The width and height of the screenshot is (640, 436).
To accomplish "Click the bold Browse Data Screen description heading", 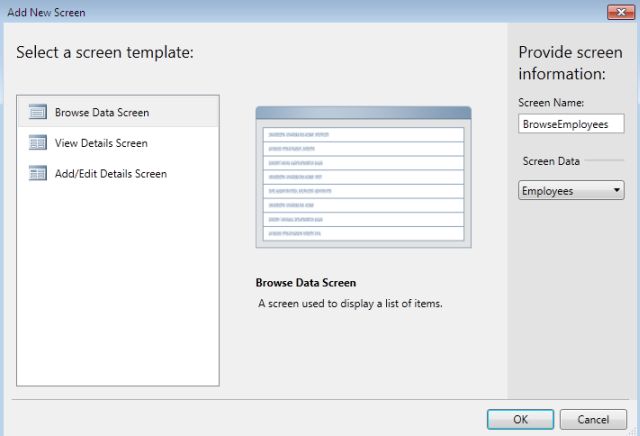I will [x=306, y=283].
